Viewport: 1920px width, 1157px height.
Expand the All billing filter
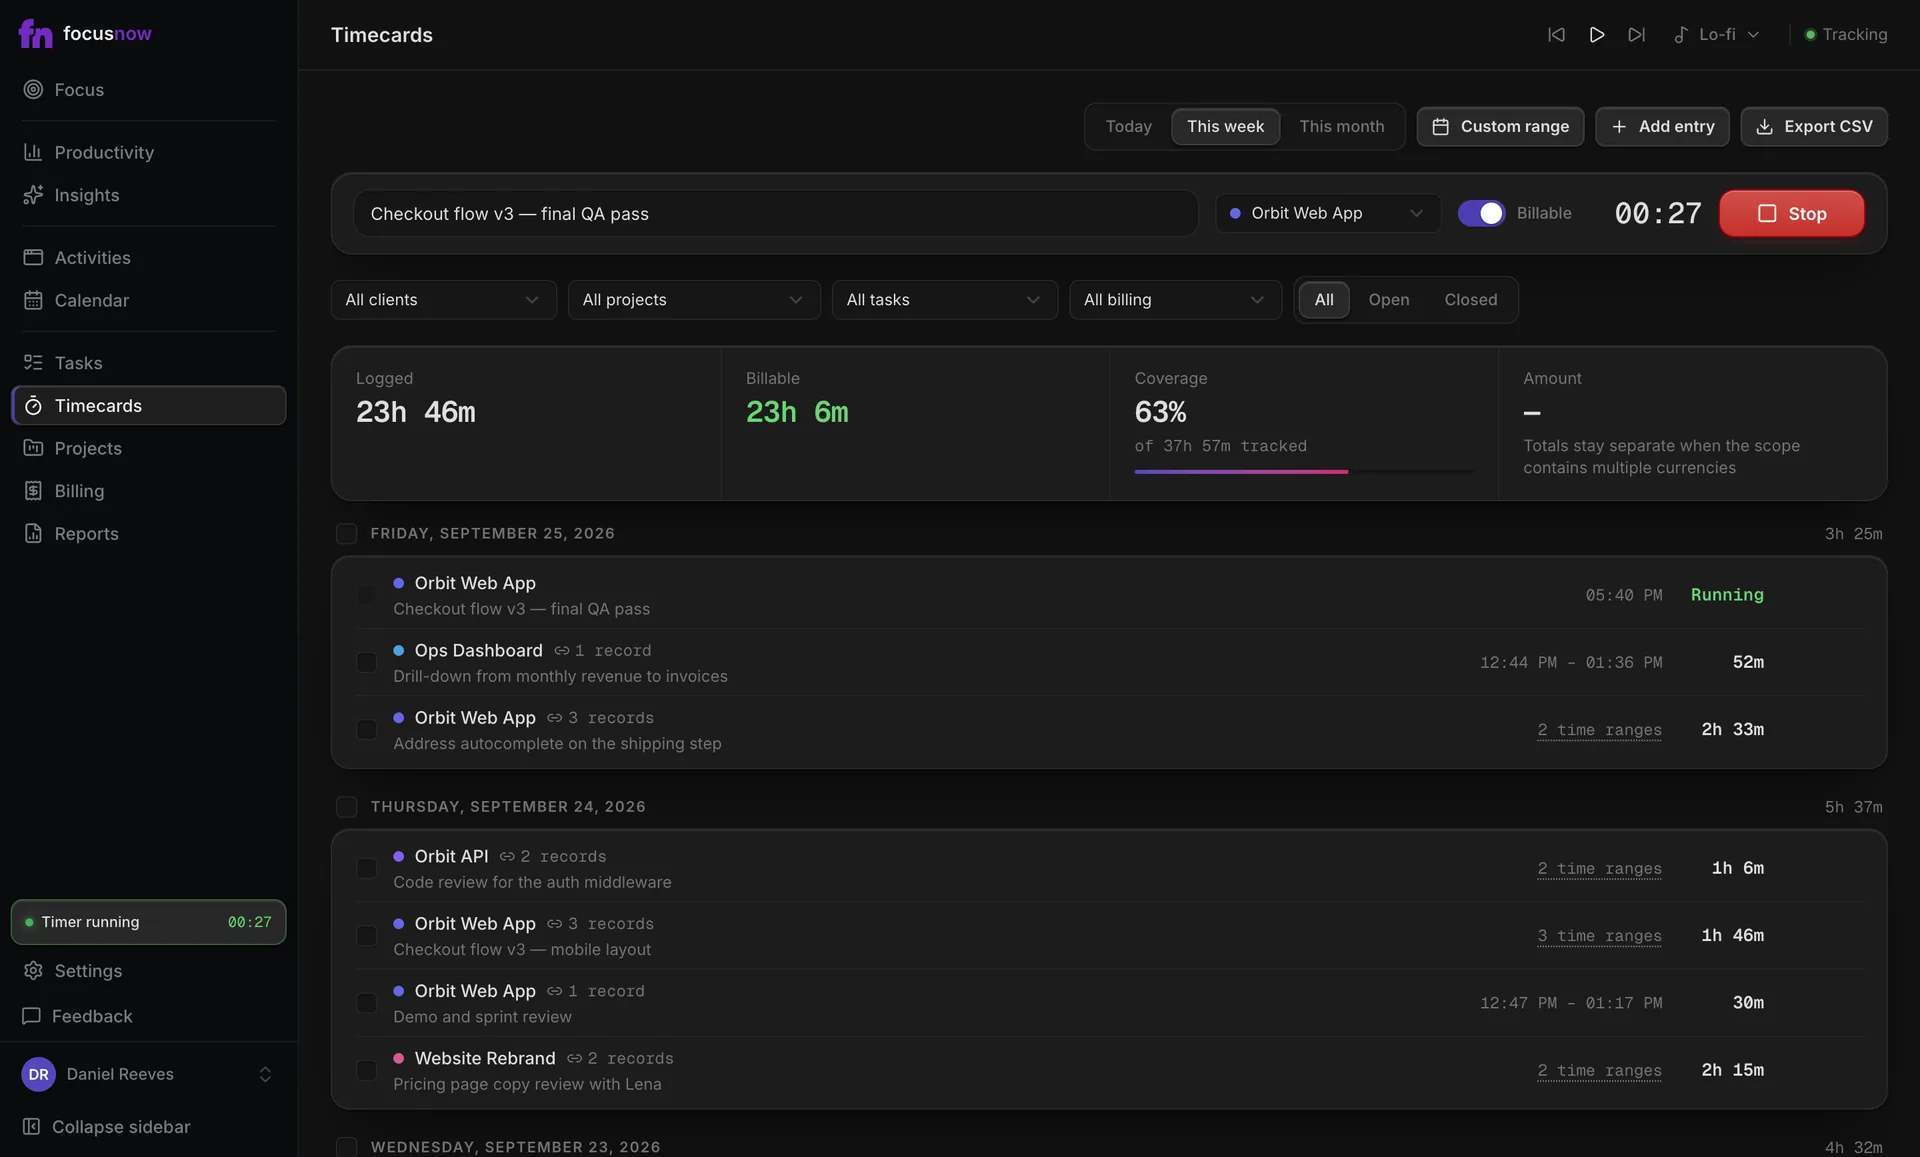(x=1175, y=299)
